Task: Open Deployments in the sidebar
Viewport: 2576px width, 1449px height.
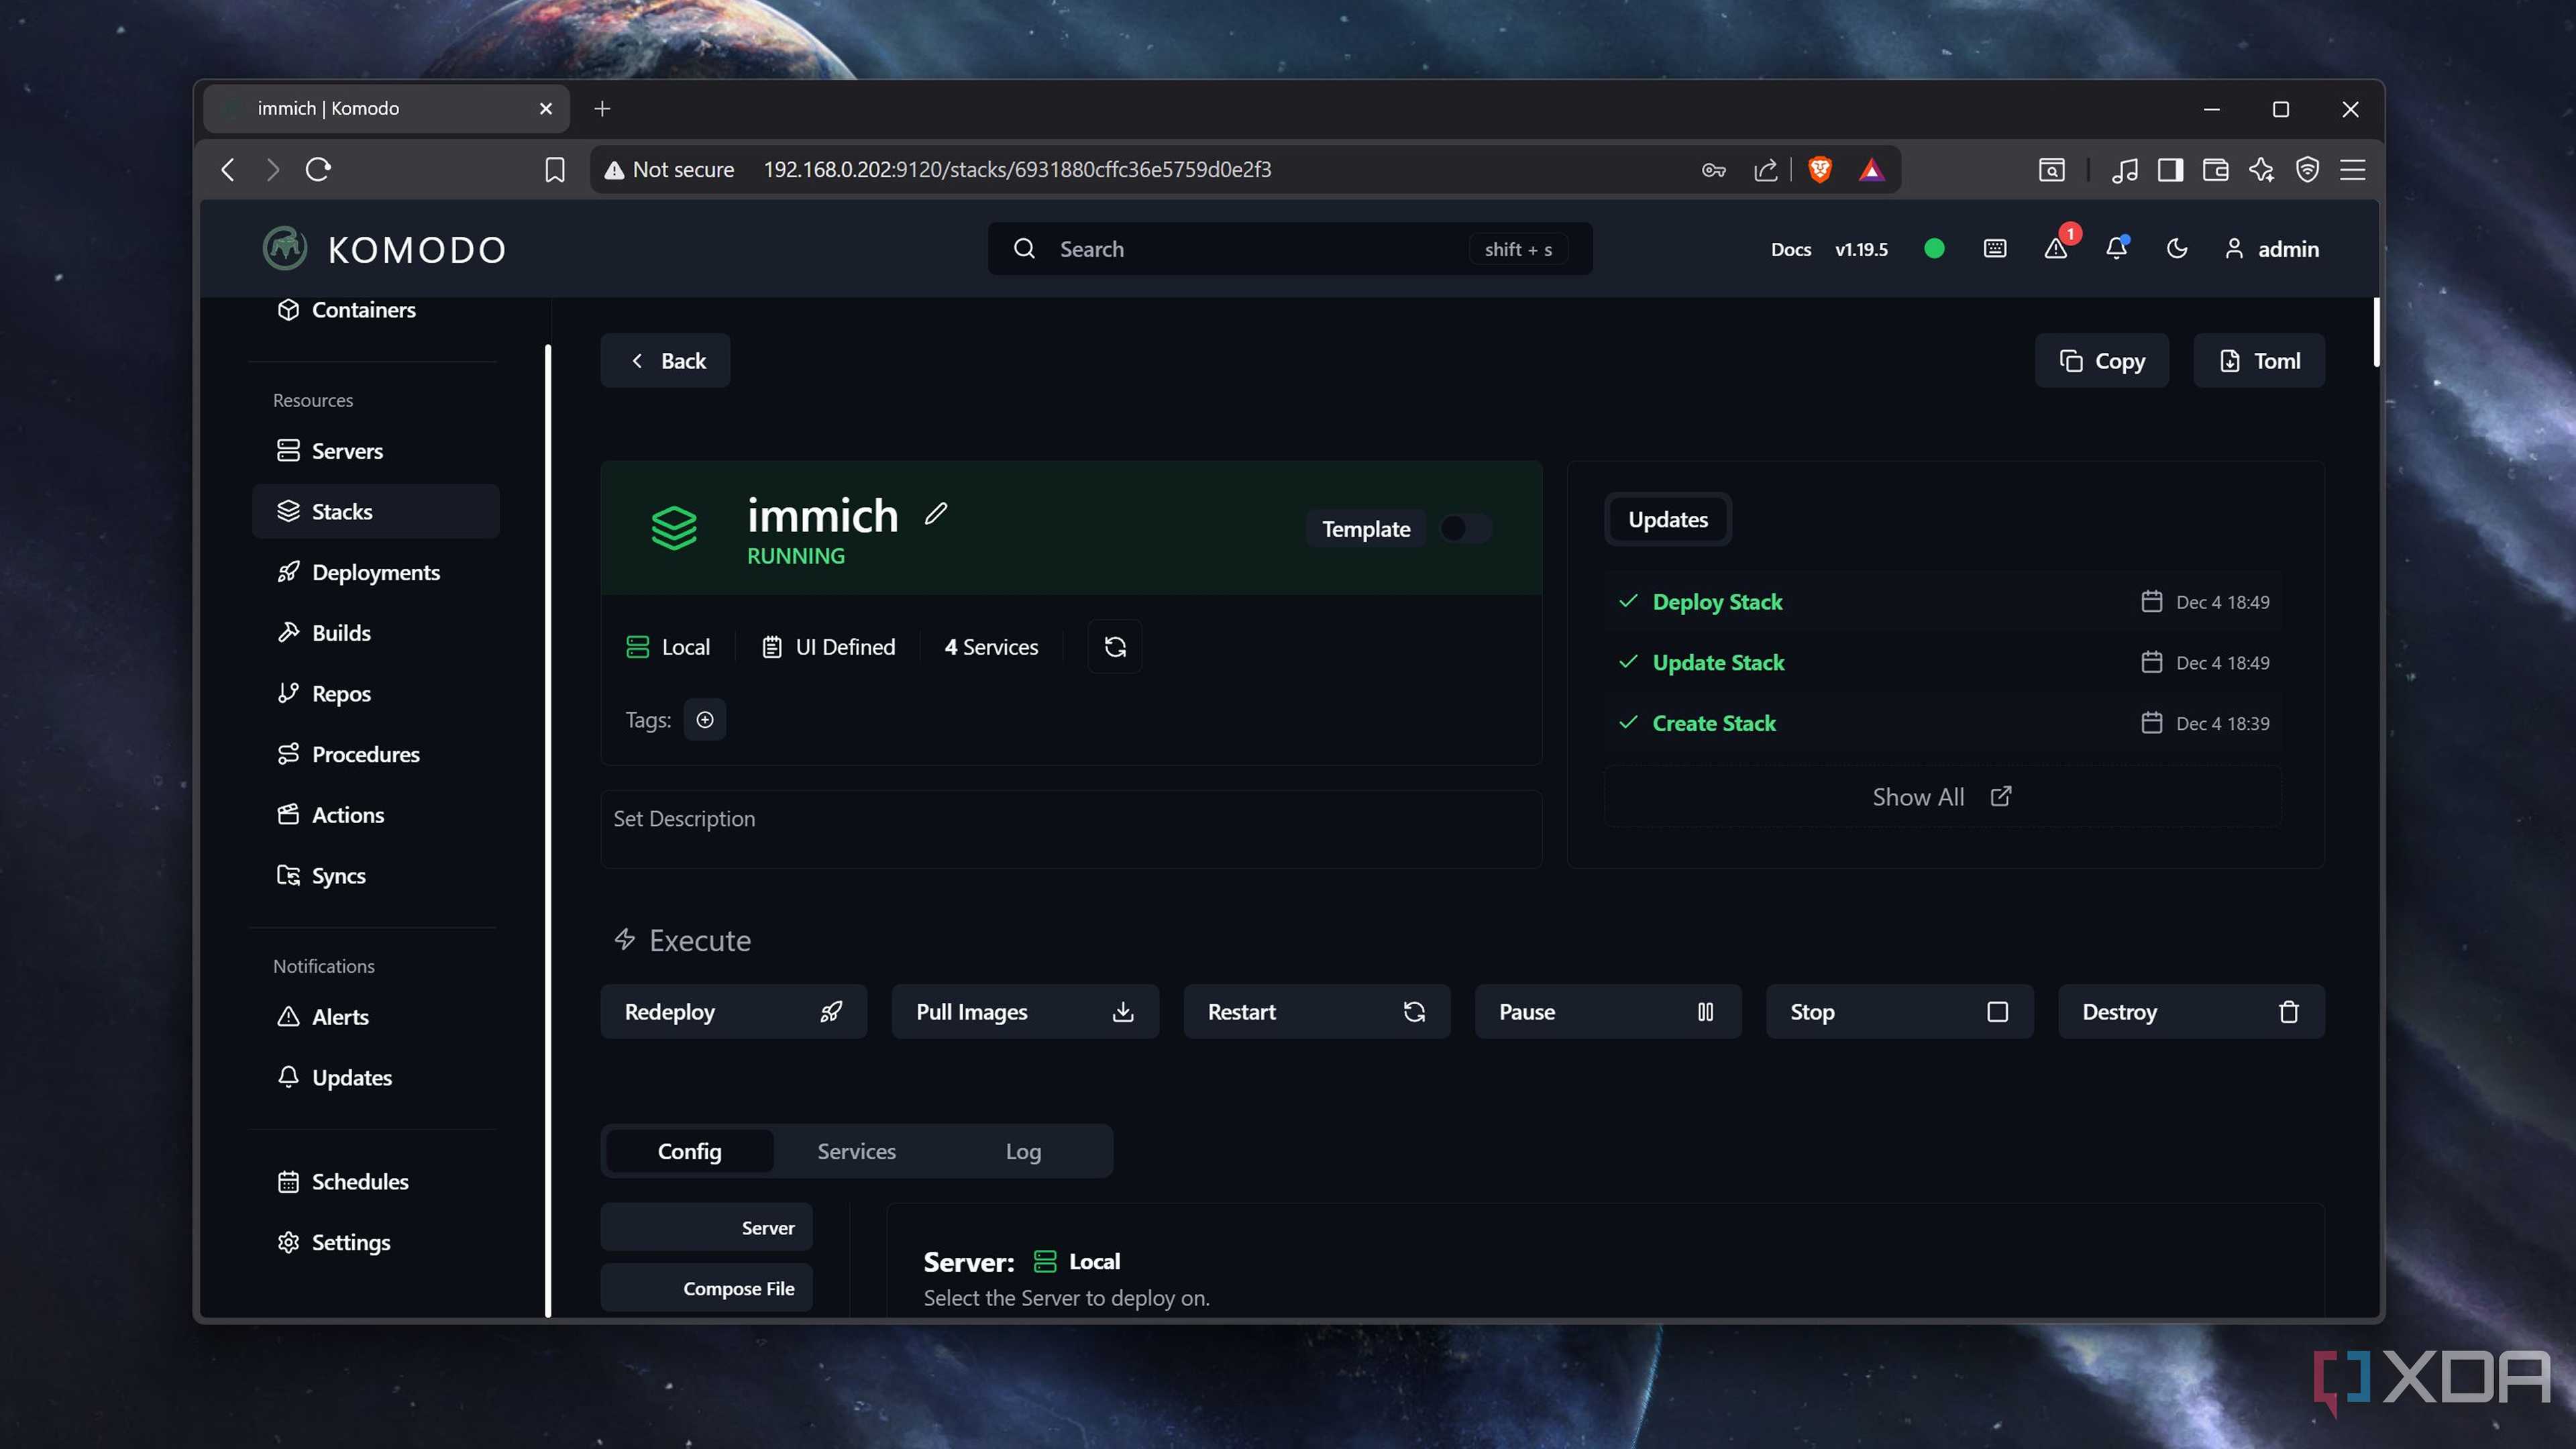Action: click(x=376, y=572)
